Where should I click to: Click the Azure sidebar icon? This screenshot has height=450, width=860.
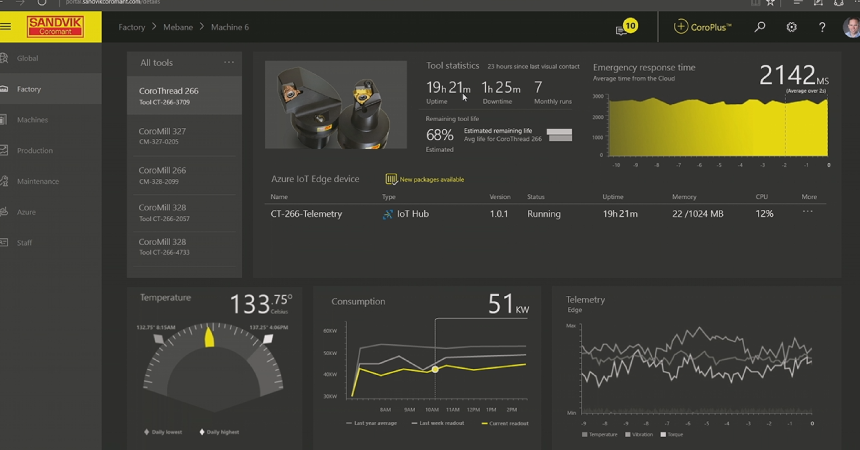pyautogui.click(x=3, y=211)
